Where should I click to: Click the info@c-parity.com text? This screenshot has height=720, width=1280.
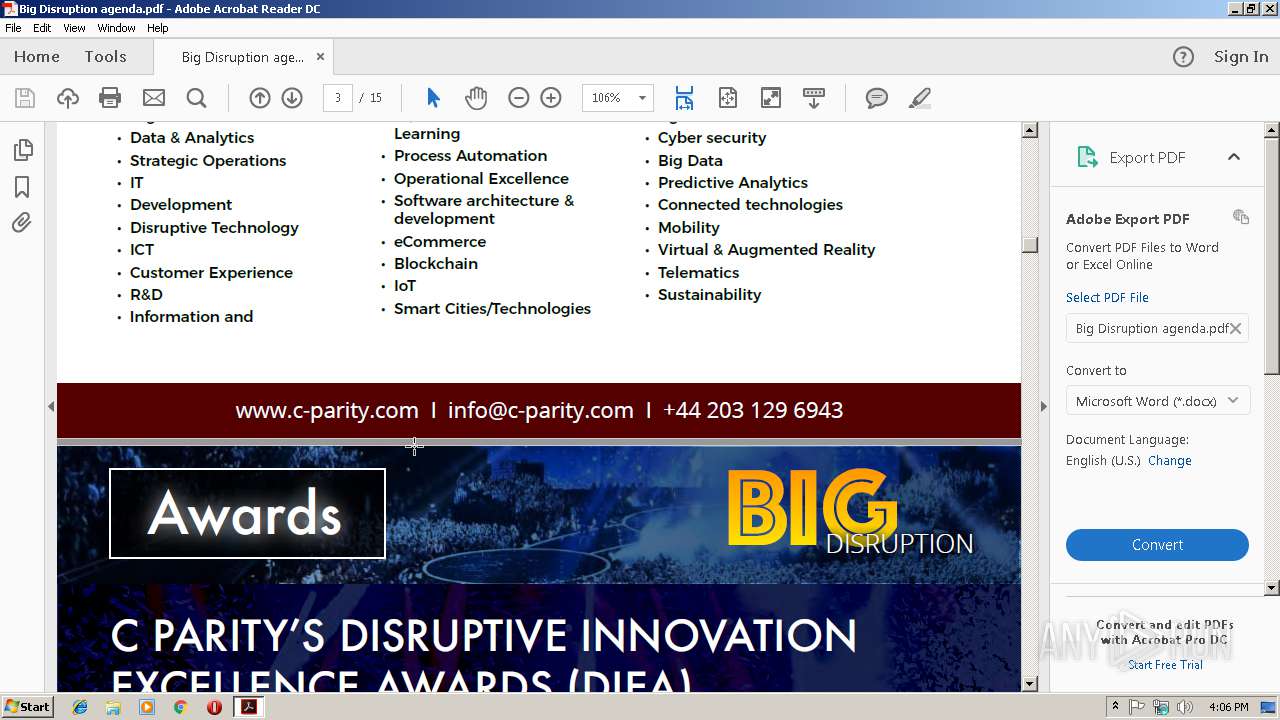pos(541,410)
